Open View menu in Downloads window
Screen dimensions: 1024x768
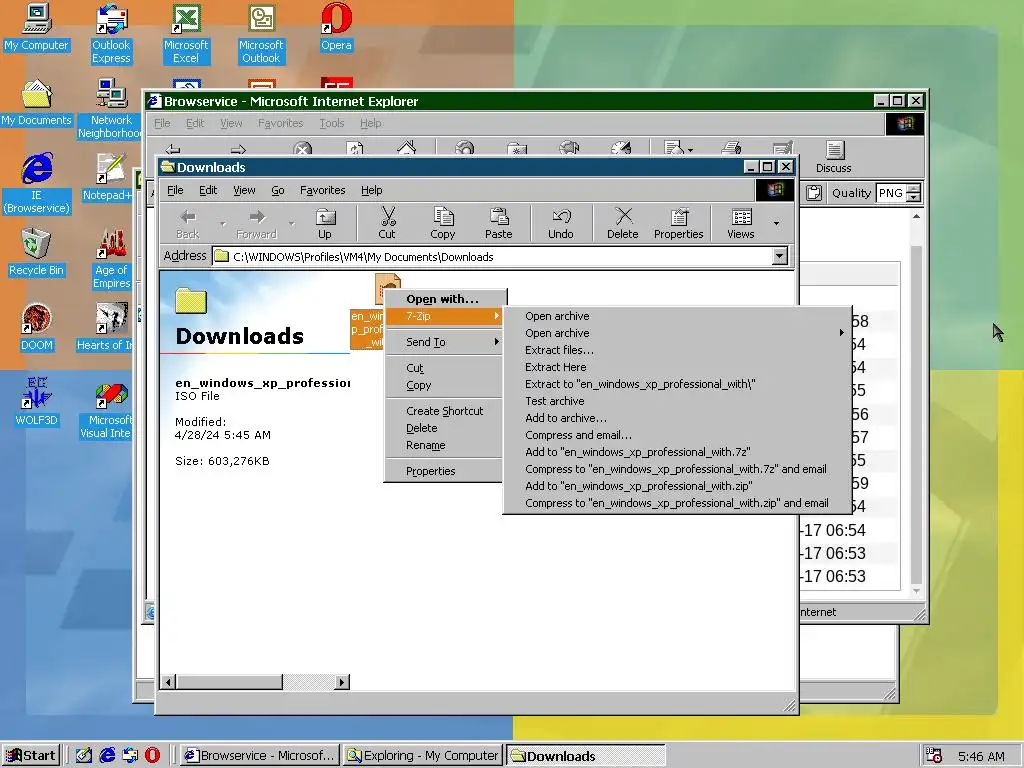click(244, 190)
